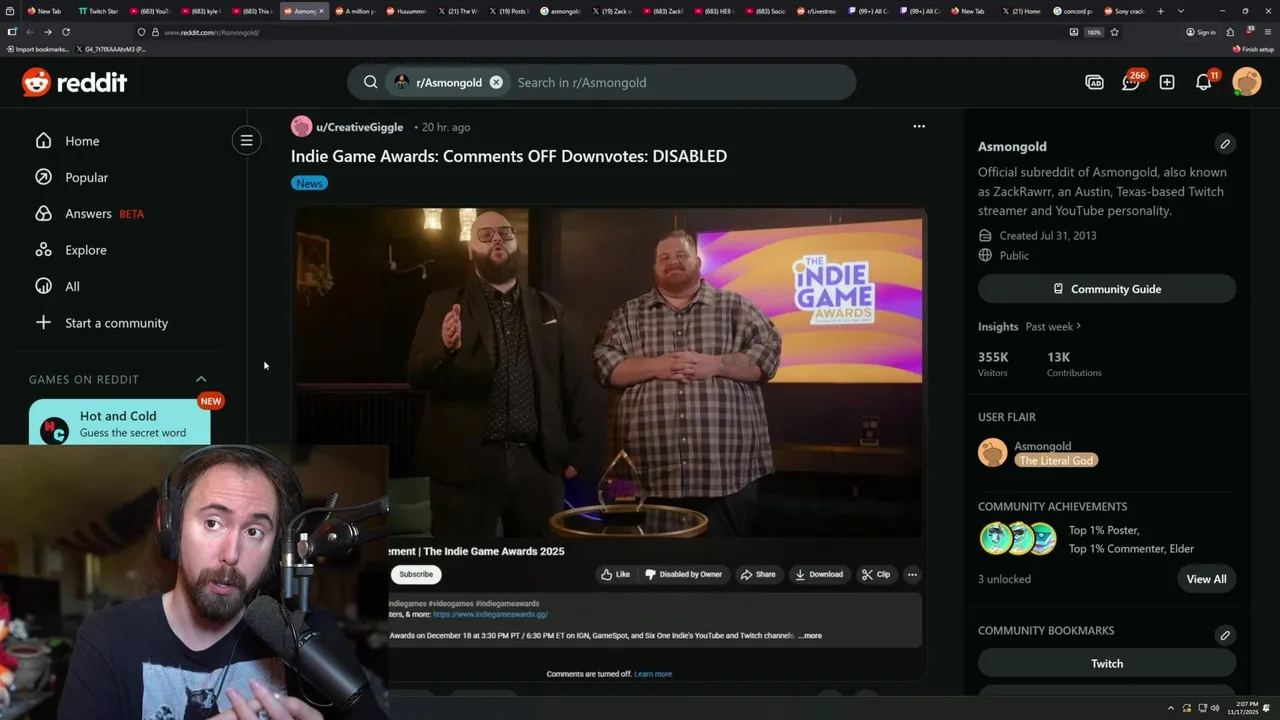Remove the r/Asmongold search filter chip
Image resolution: width=1280 pixels, height=720 pixels.
496,82
